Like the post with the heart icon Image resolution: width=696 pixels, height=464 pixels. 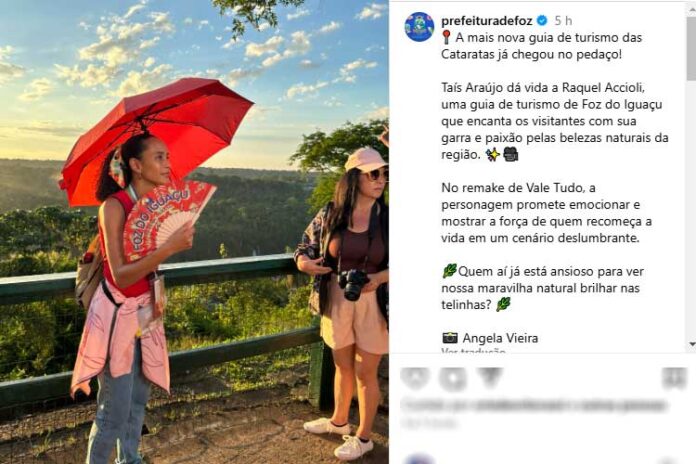point(415,377)
